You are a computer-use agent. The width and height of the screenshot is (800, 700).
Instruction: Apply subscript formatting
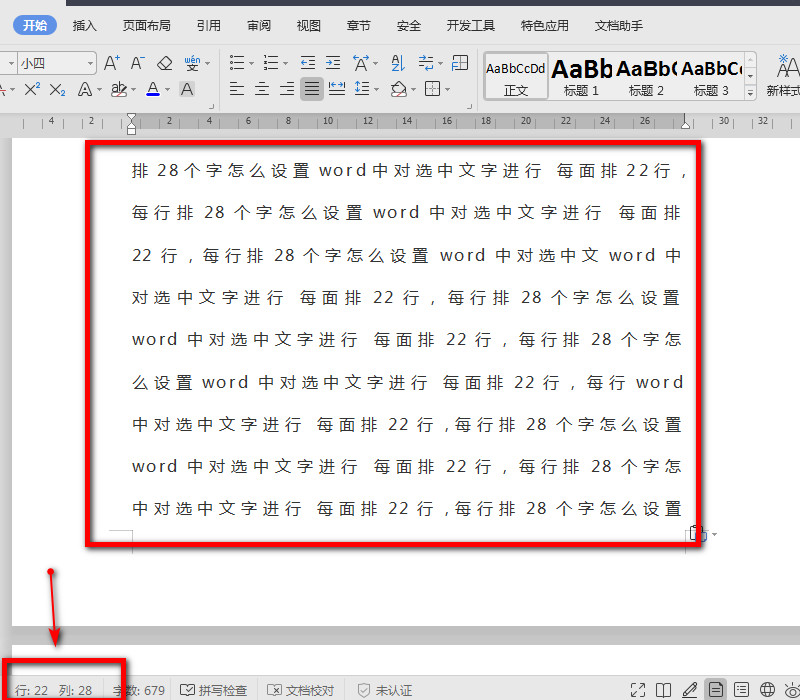tap(57, 89)
